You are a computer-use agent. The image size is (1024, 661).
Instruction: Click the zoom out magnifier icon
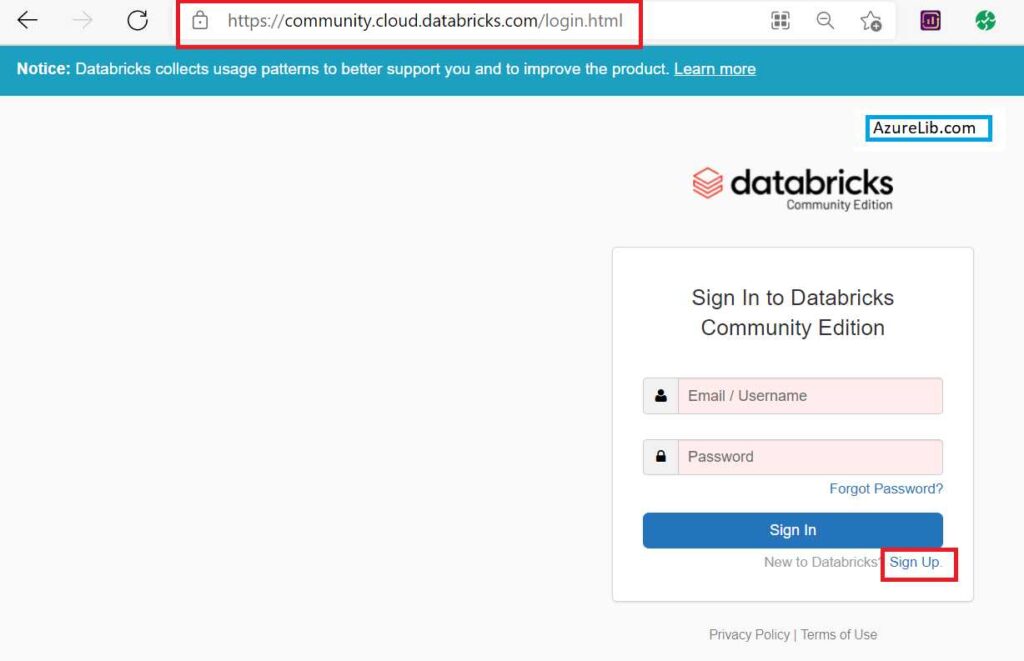click(825, 21)
